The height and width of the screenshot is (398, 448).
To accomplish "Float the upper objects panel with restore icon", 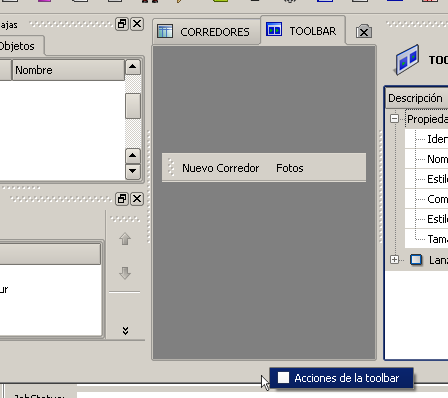I will pyautogui.click(x=122, y=24).
